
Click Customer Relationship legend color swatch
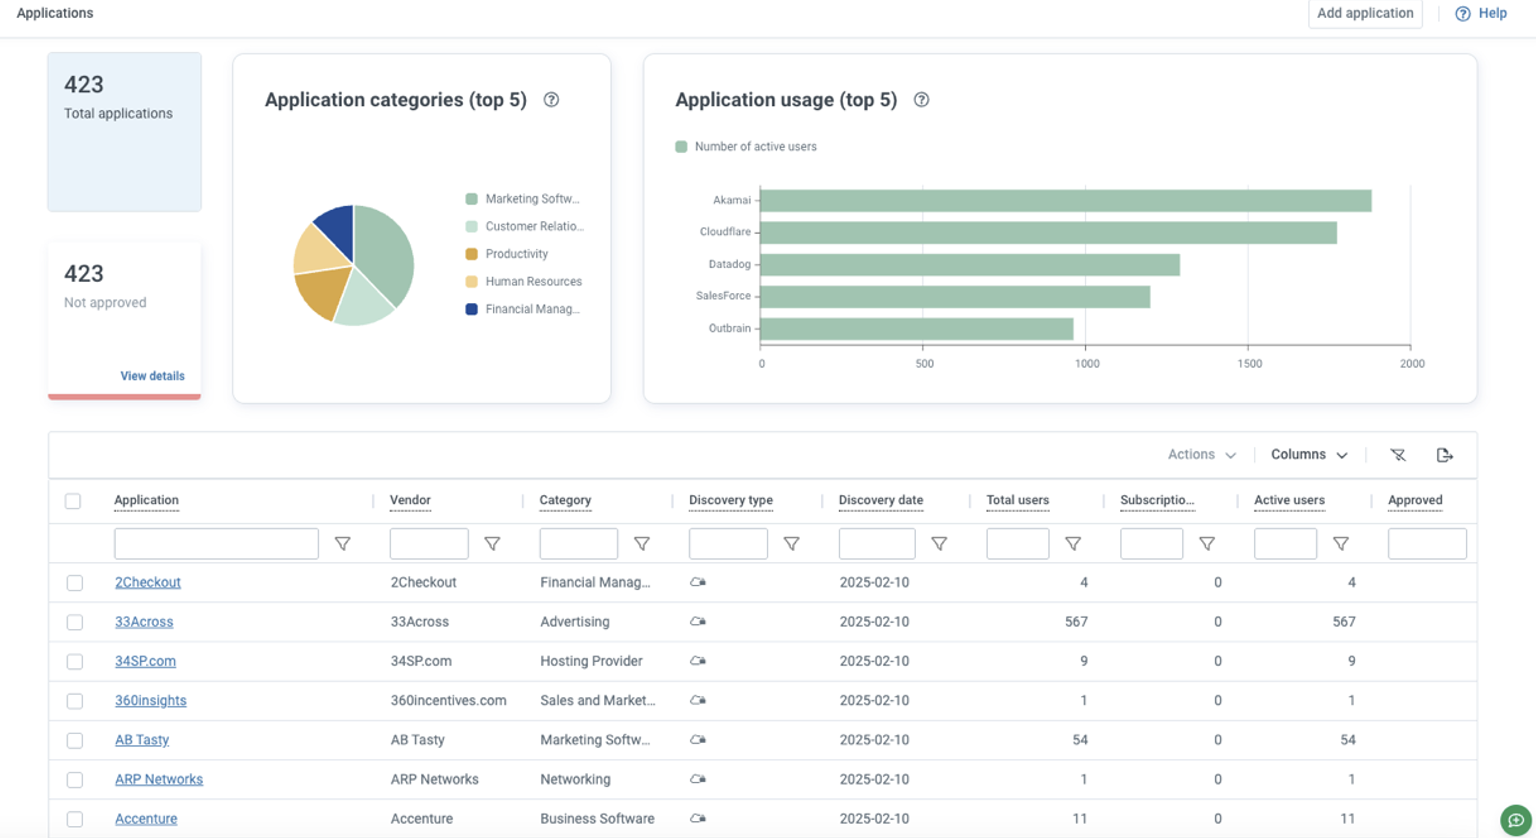coord(471,227)
